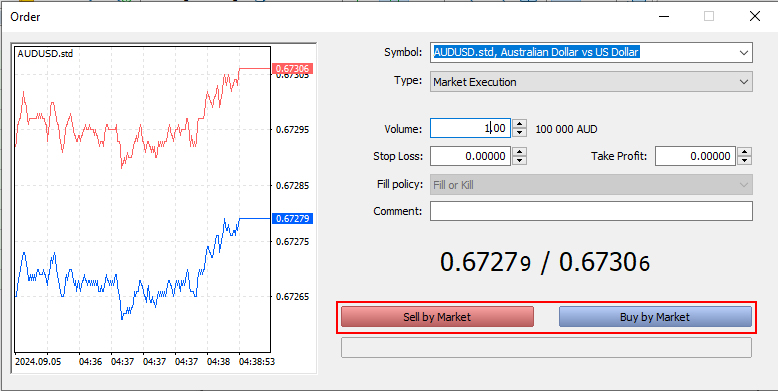The width and height of the screenshot is (778, 391).
Task: Click the red ask price label 0.67306
Action: pyautogui.click(x=292, y=68)
